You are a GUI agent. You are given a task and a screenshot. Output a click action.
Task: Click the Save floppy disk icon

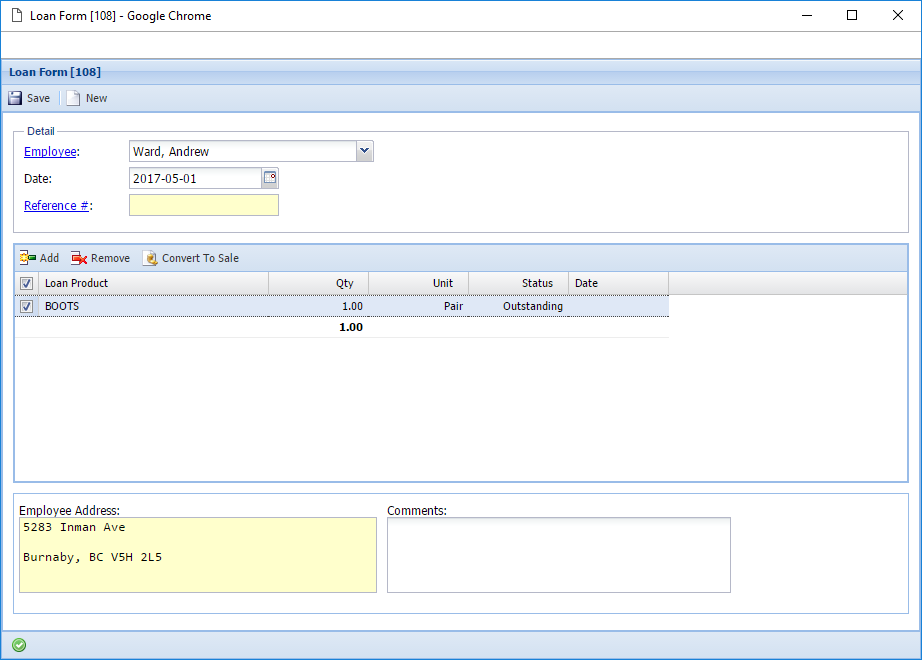pos(15,98)
